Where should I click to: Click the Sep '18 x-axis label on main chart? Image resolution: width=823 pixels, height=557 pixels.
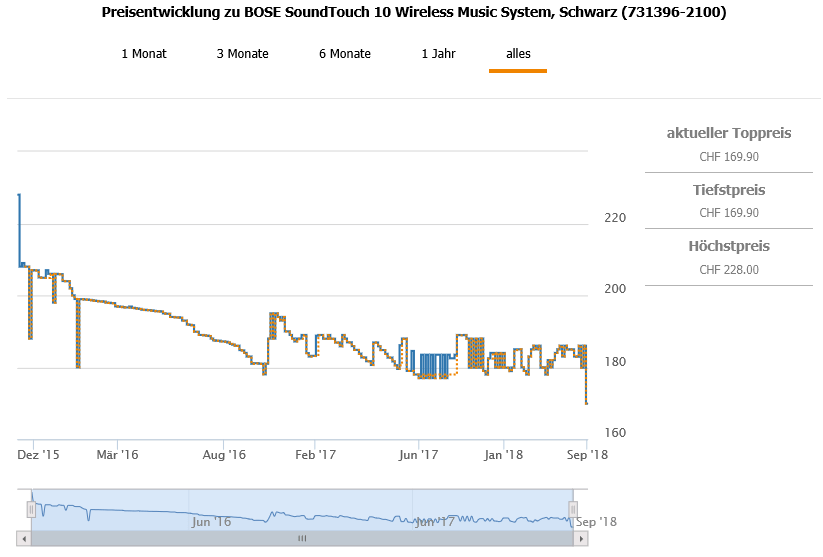(587, 455)
